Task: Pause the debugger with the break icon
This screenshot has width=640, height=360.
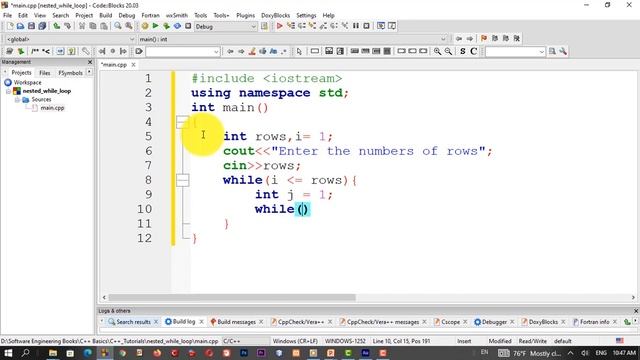Action: pyautogui.click(x=356, y=26)
